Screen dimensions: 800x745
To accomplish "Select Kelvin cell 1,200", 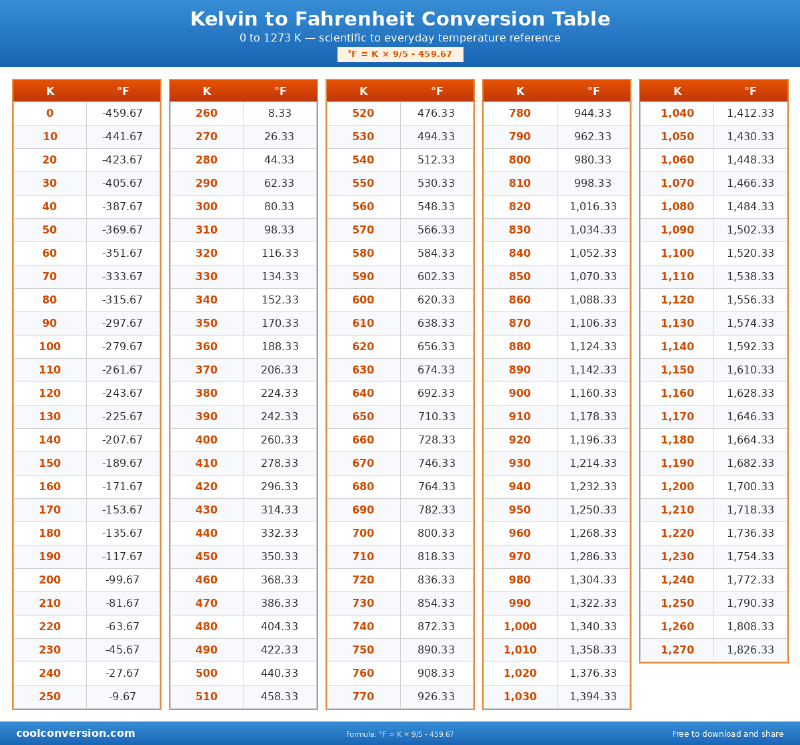I will click(678, 486).
